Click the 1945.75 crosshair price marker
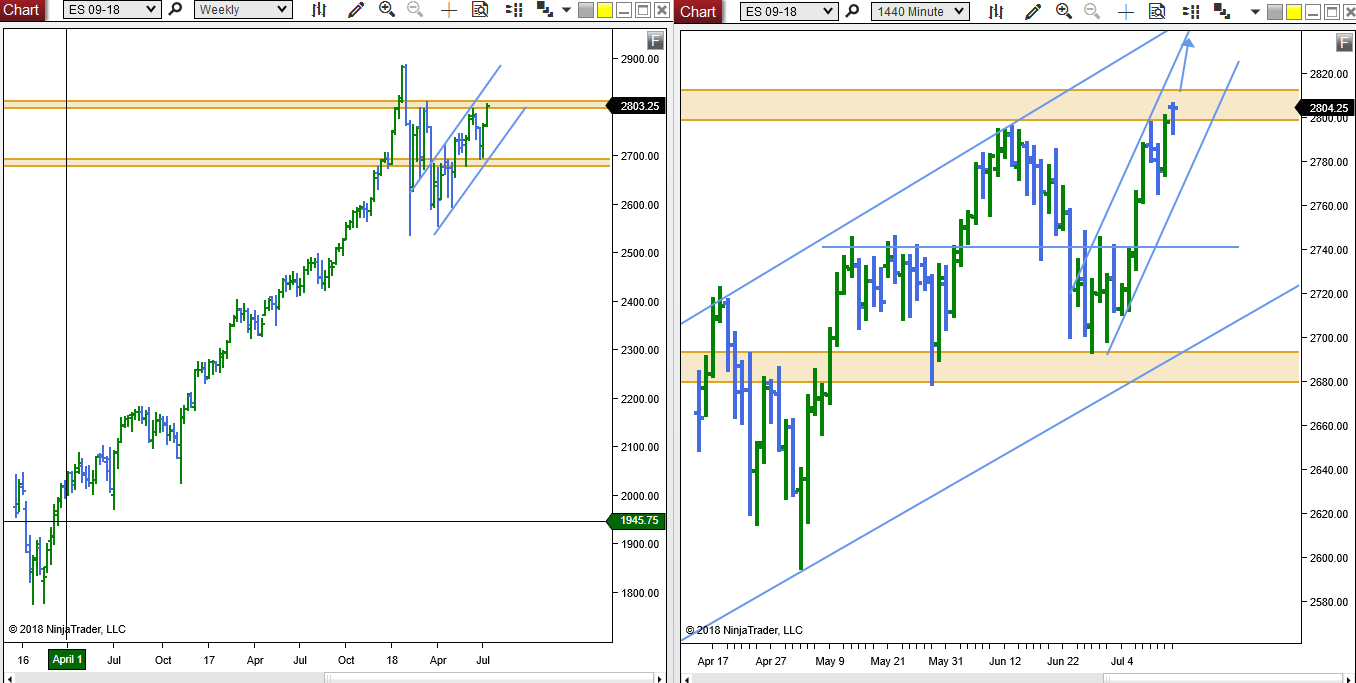This screenshot has height=683, width=1356. click(635, 520)
